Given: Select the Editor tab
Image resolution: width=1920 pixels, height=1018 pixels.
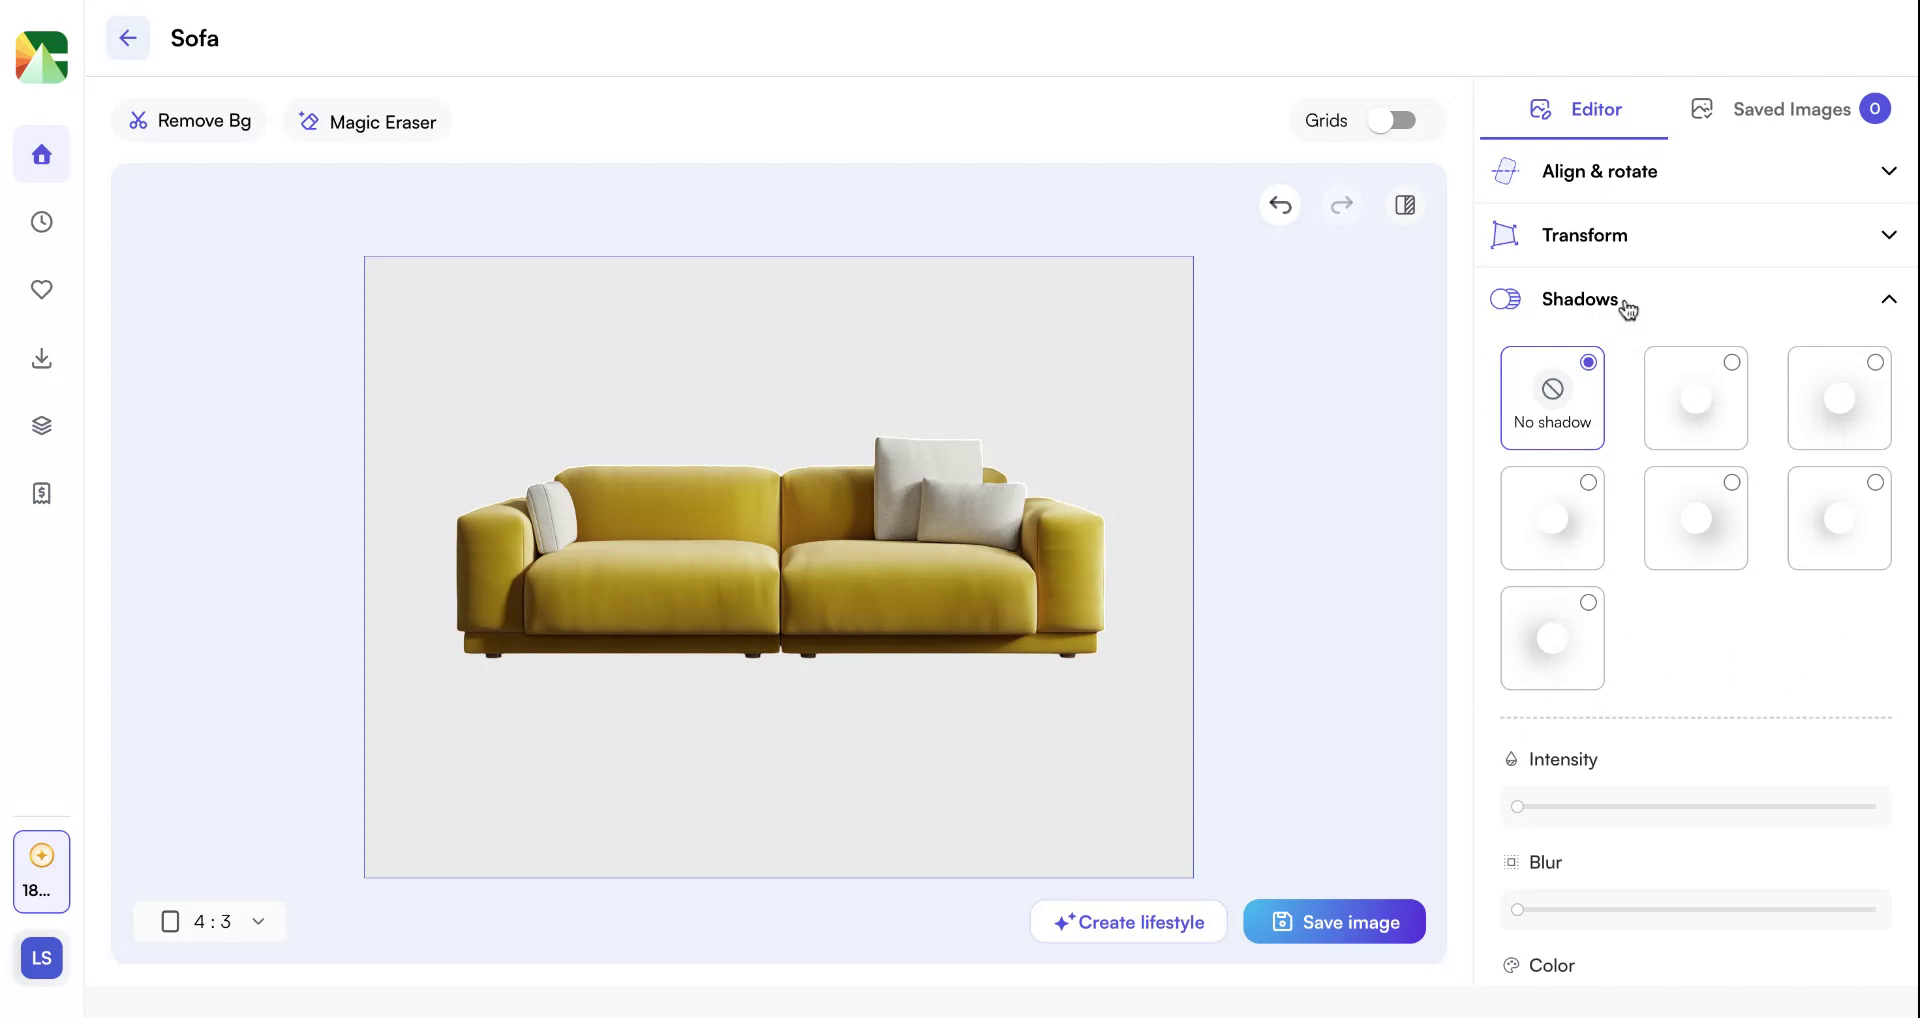Looking at the screenshot, I should (x=1575, y=109).
